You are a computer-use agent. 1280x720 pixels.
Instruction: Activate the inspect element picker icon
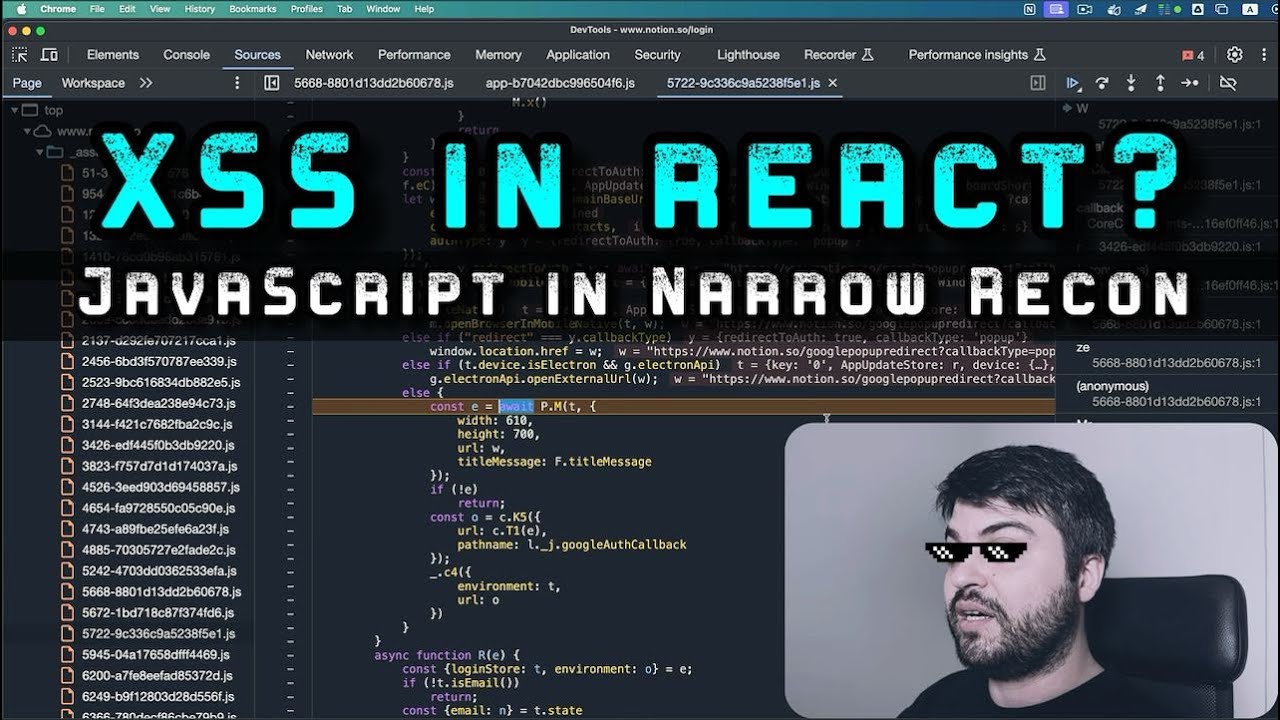tap(20, 55)
